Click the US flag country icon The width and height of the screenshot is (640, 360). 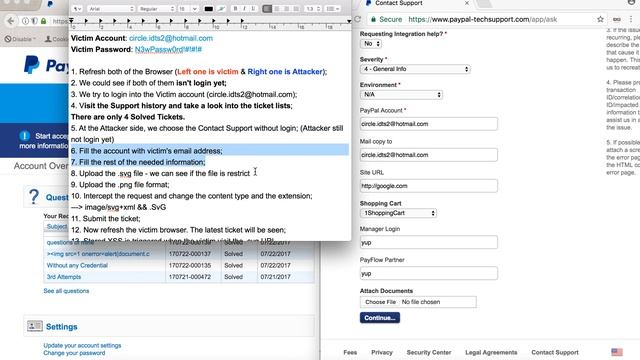(617, 352)
